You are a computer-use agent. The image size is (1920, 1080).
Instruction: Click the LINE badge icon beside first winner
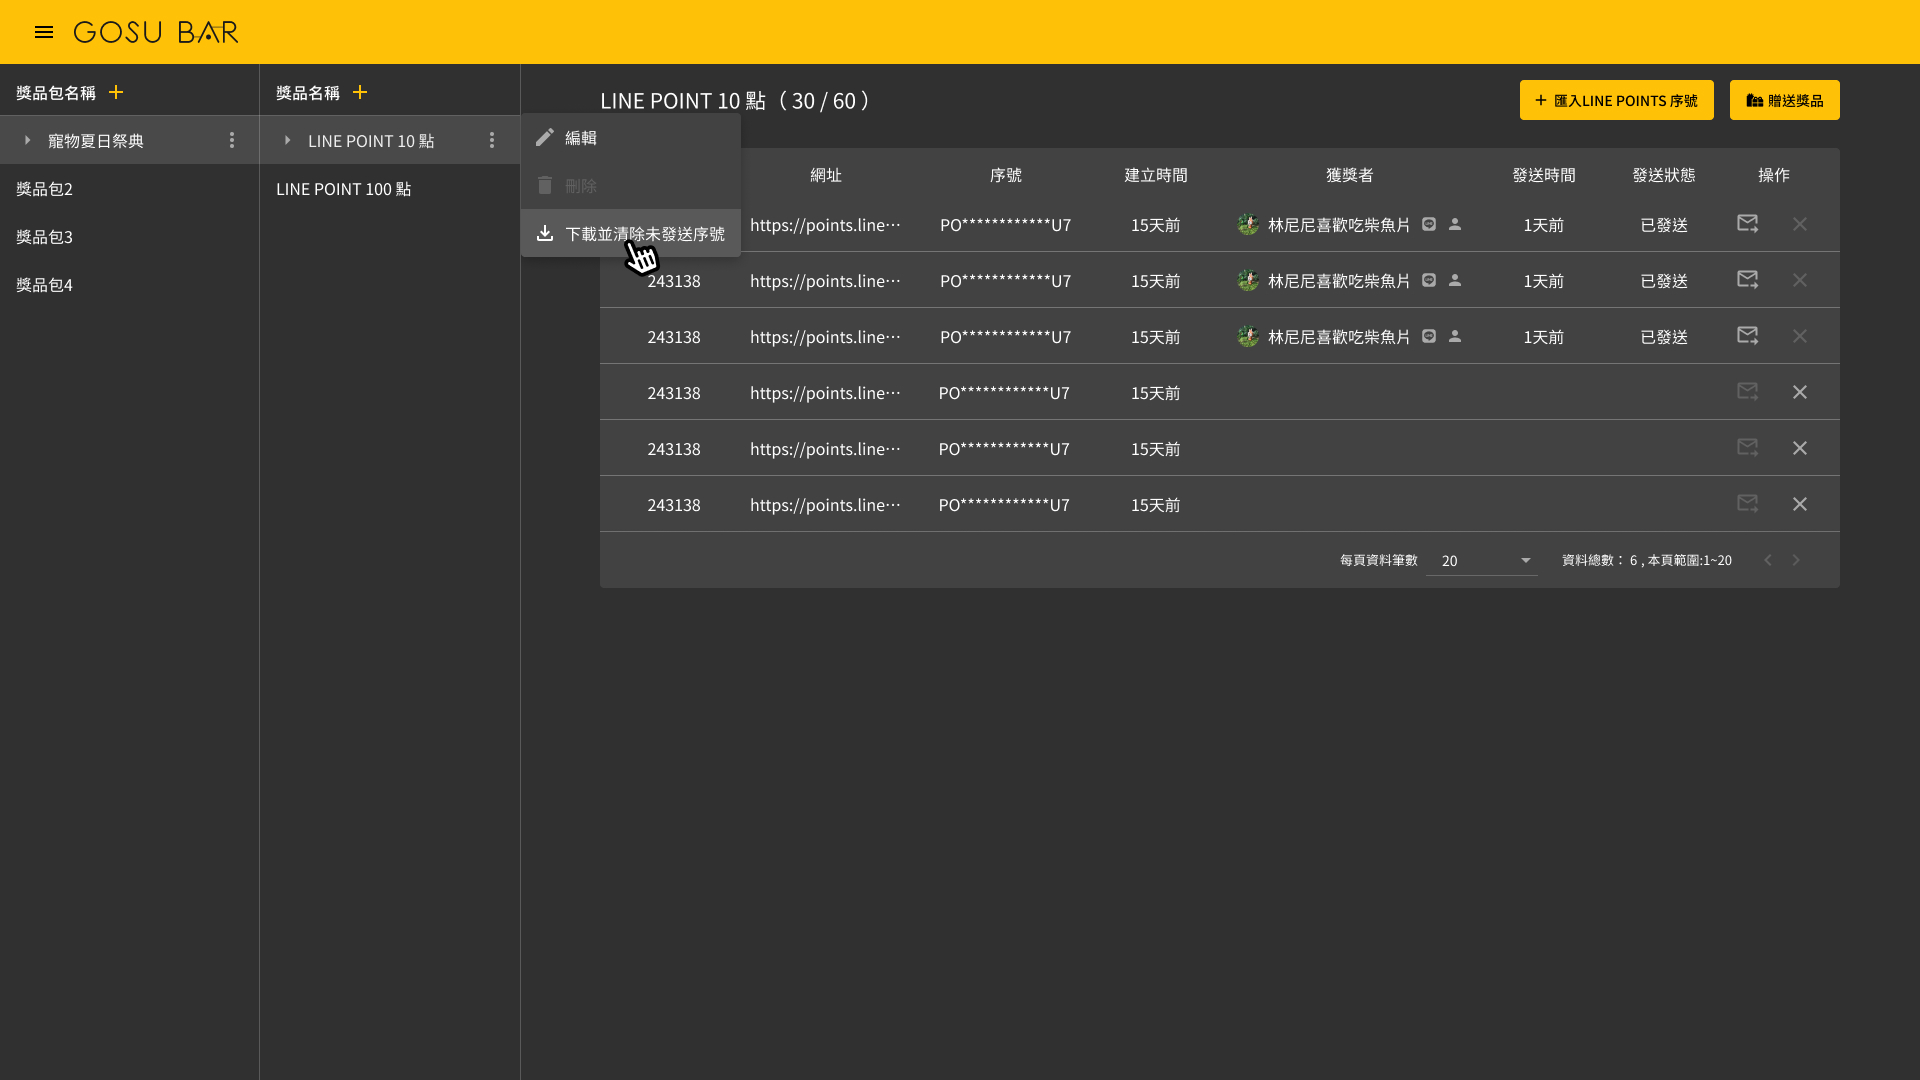pos(1429,224)
